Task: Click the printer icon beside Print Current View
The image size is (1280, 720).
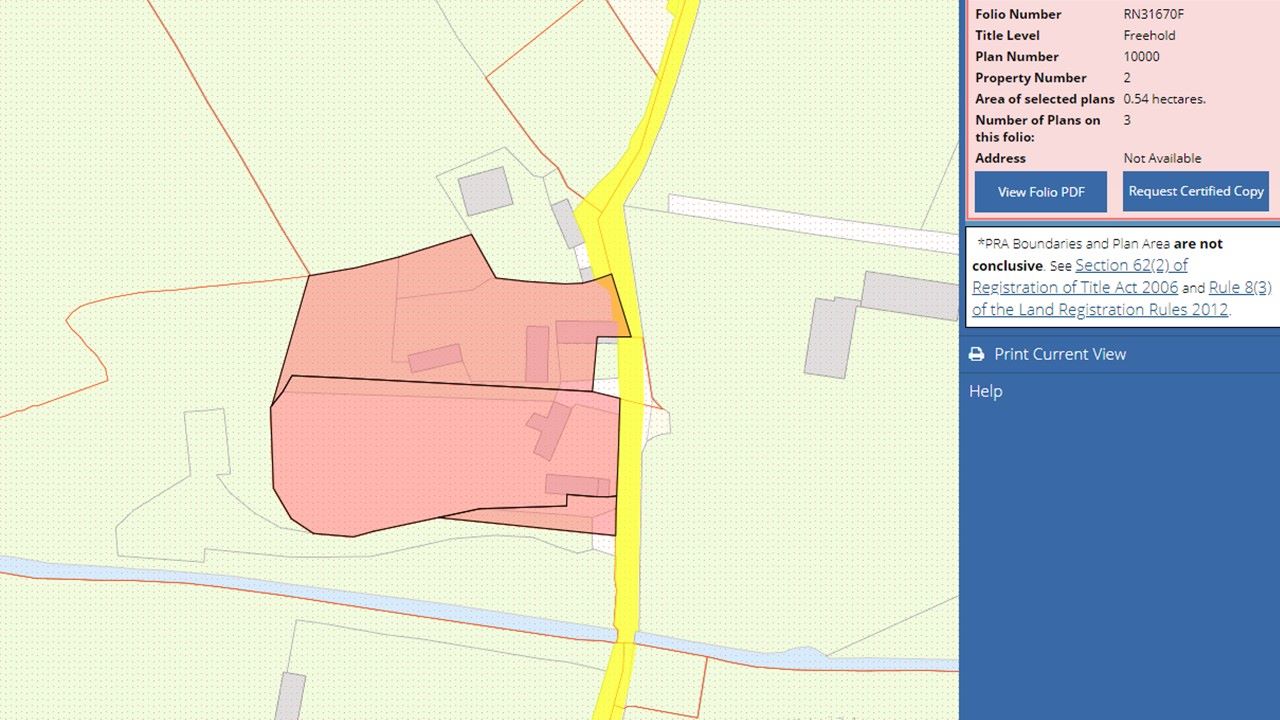Action: (976, 355)
